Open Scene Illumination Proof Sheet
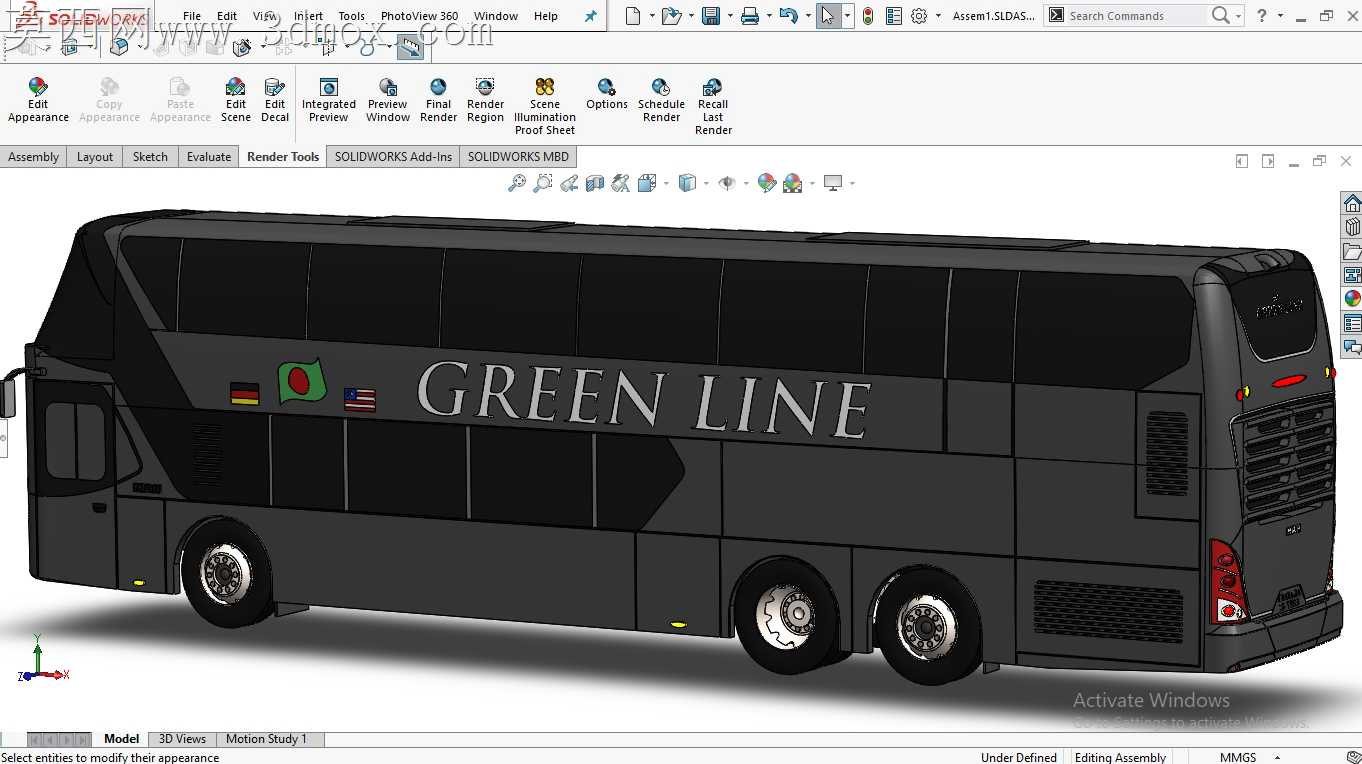This screenshot has width=1362, height=764. click(545, 106)
